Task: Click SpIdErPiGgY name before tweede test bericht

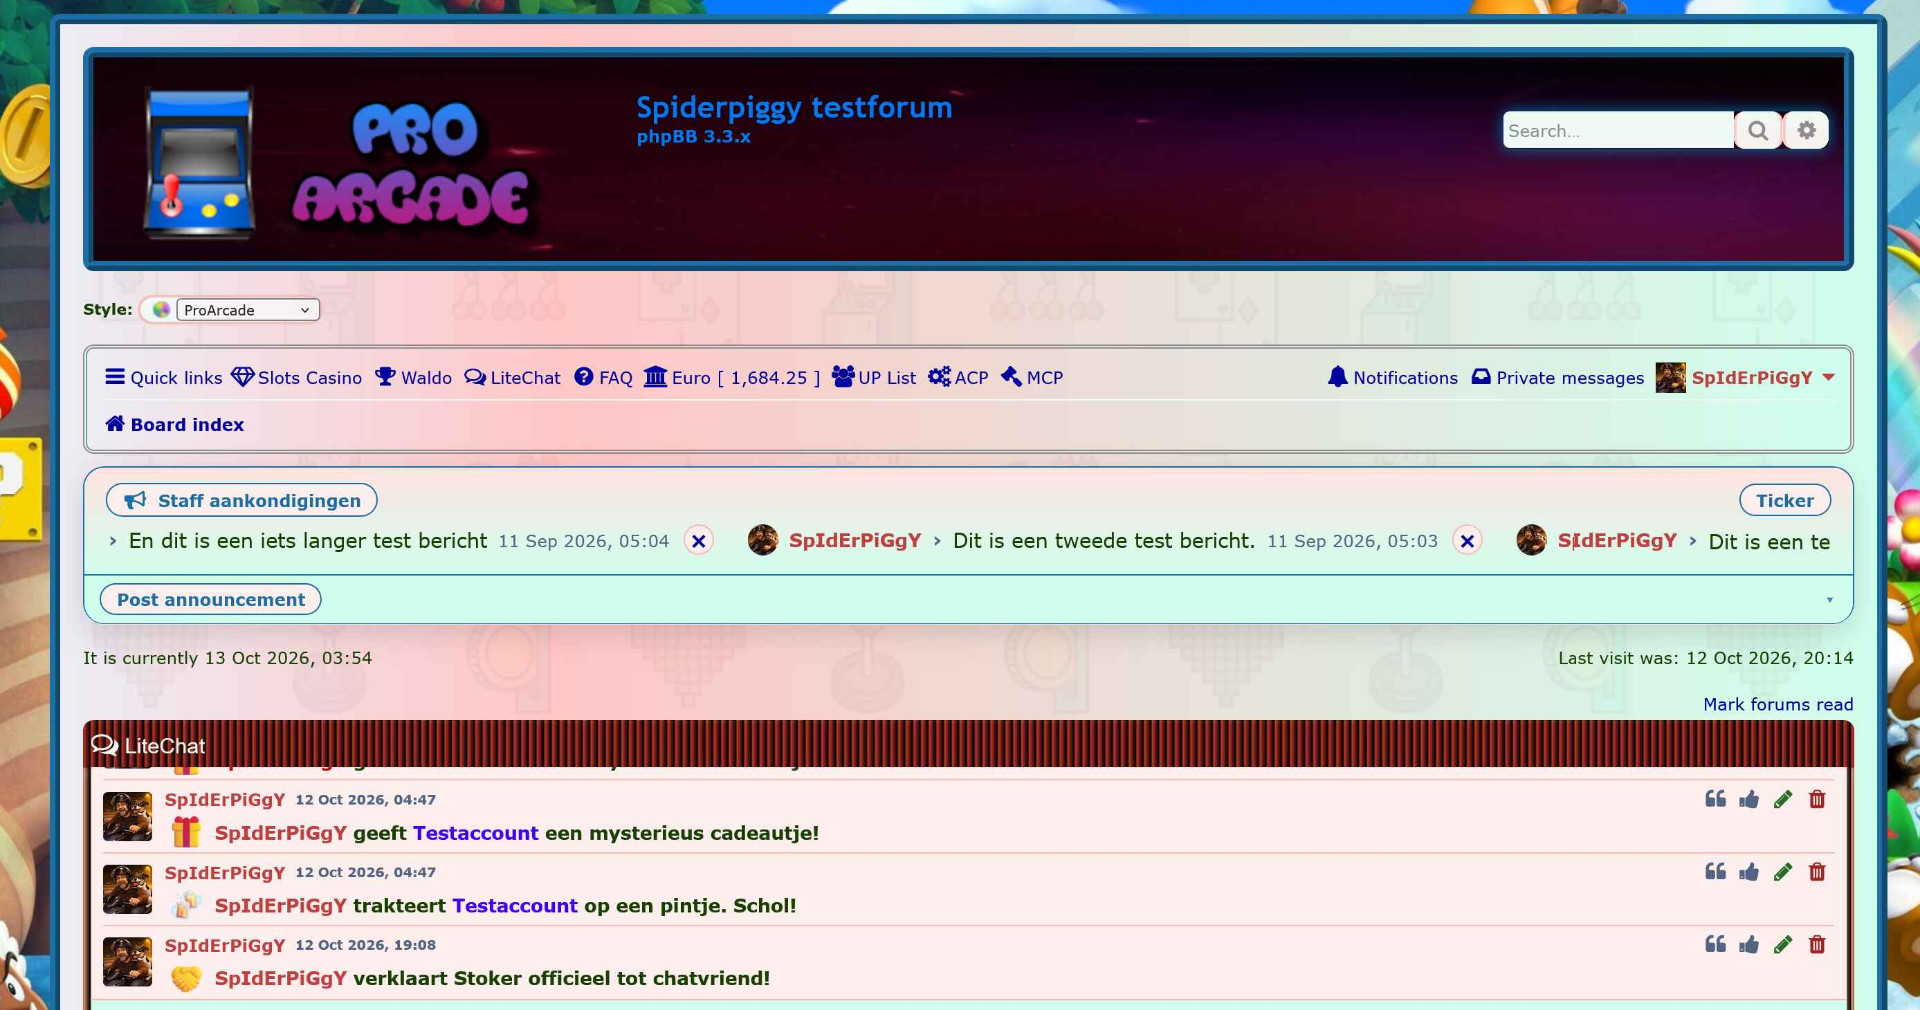Action: coord(855,541)
